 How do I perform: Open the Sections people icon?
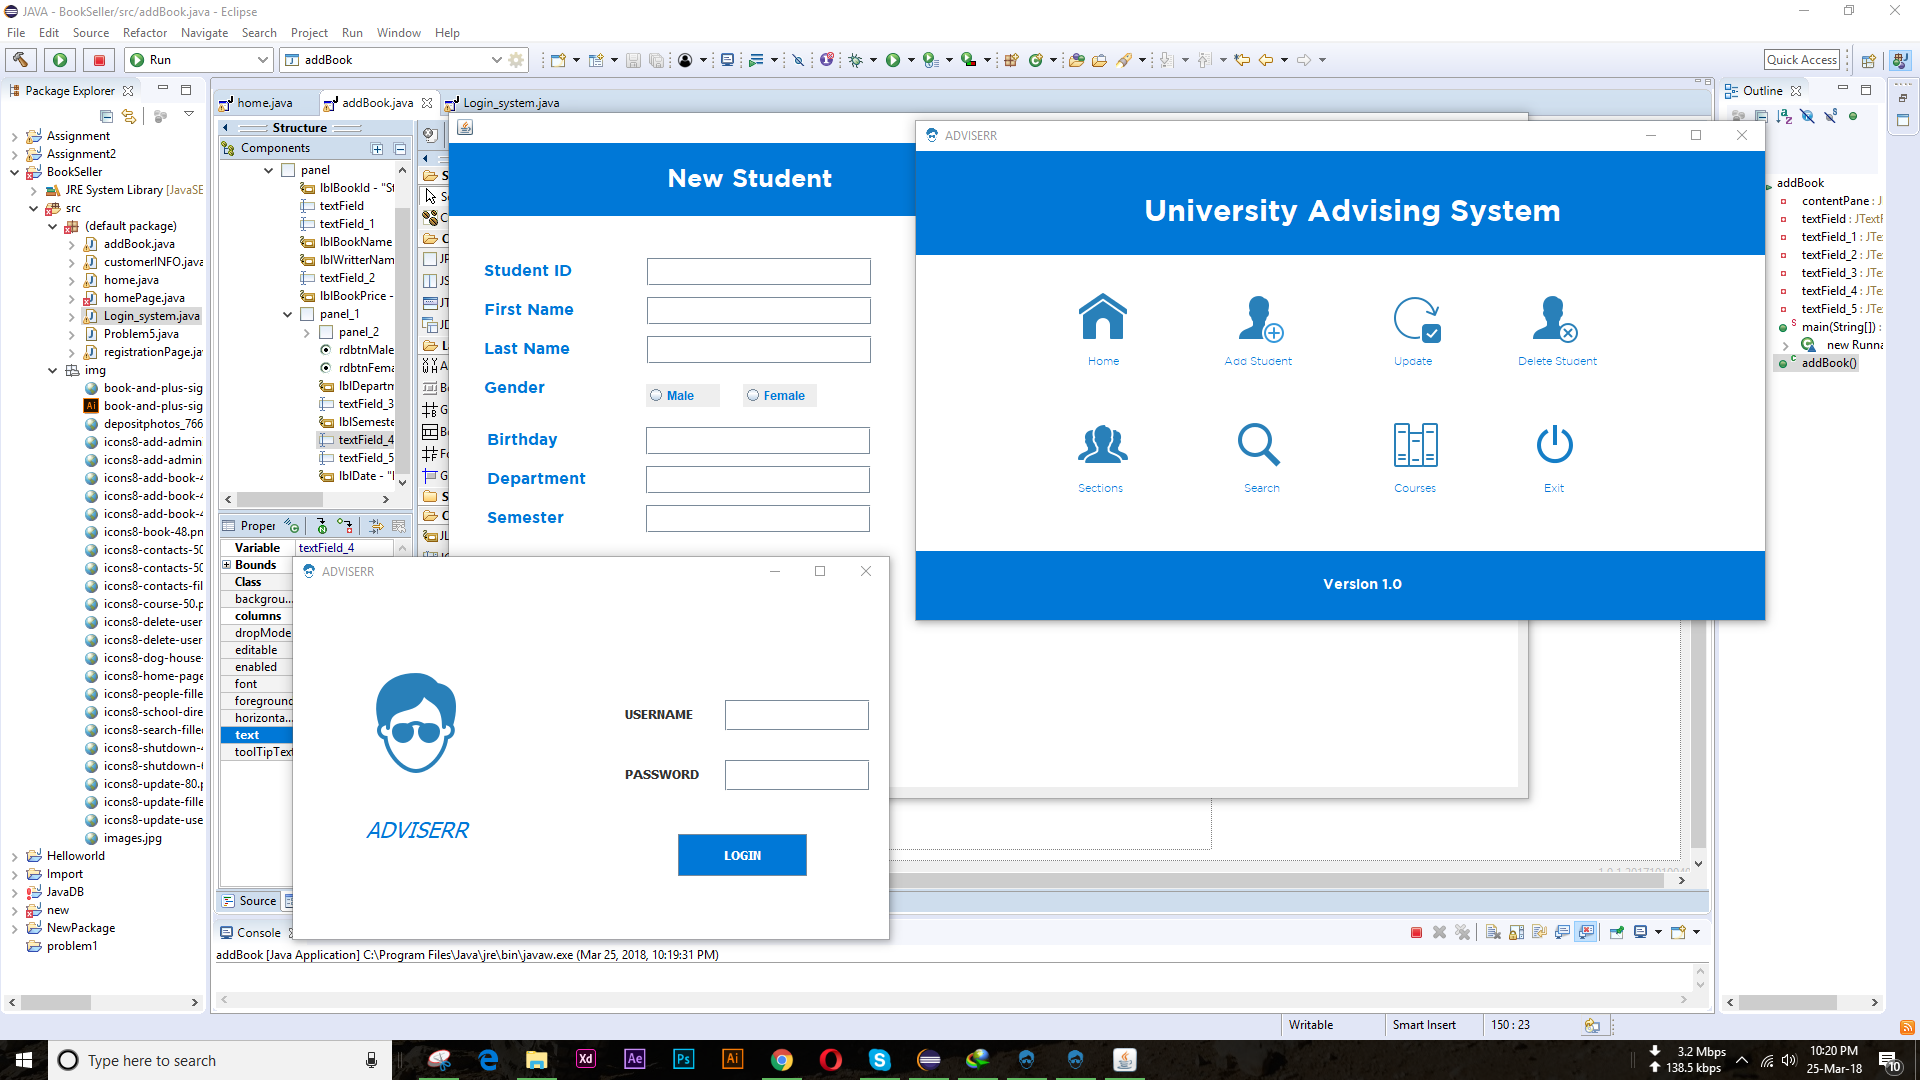(1101, 446)
